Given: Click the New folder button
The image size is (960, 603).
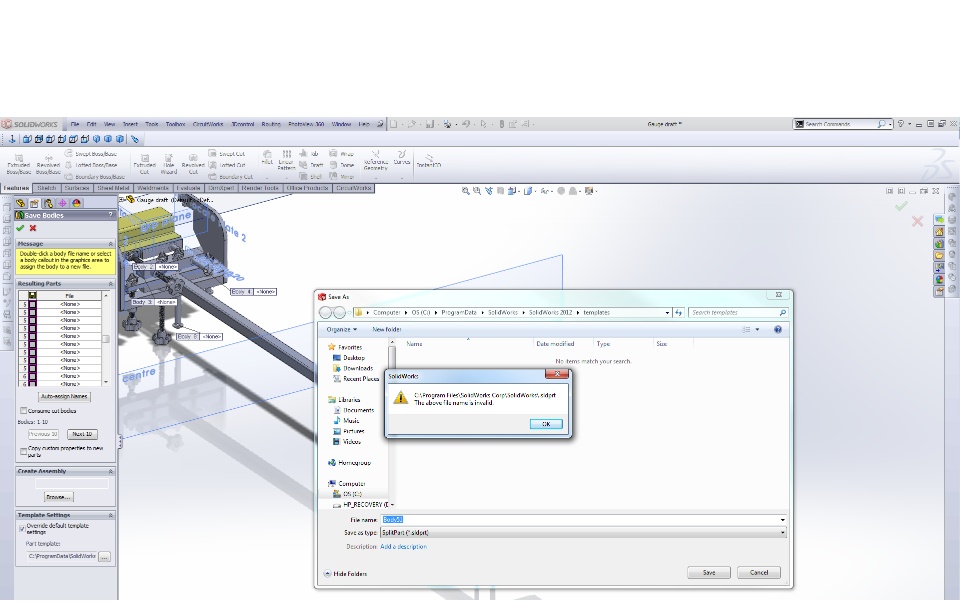Looking at the screenshot, I should [387, 329].
